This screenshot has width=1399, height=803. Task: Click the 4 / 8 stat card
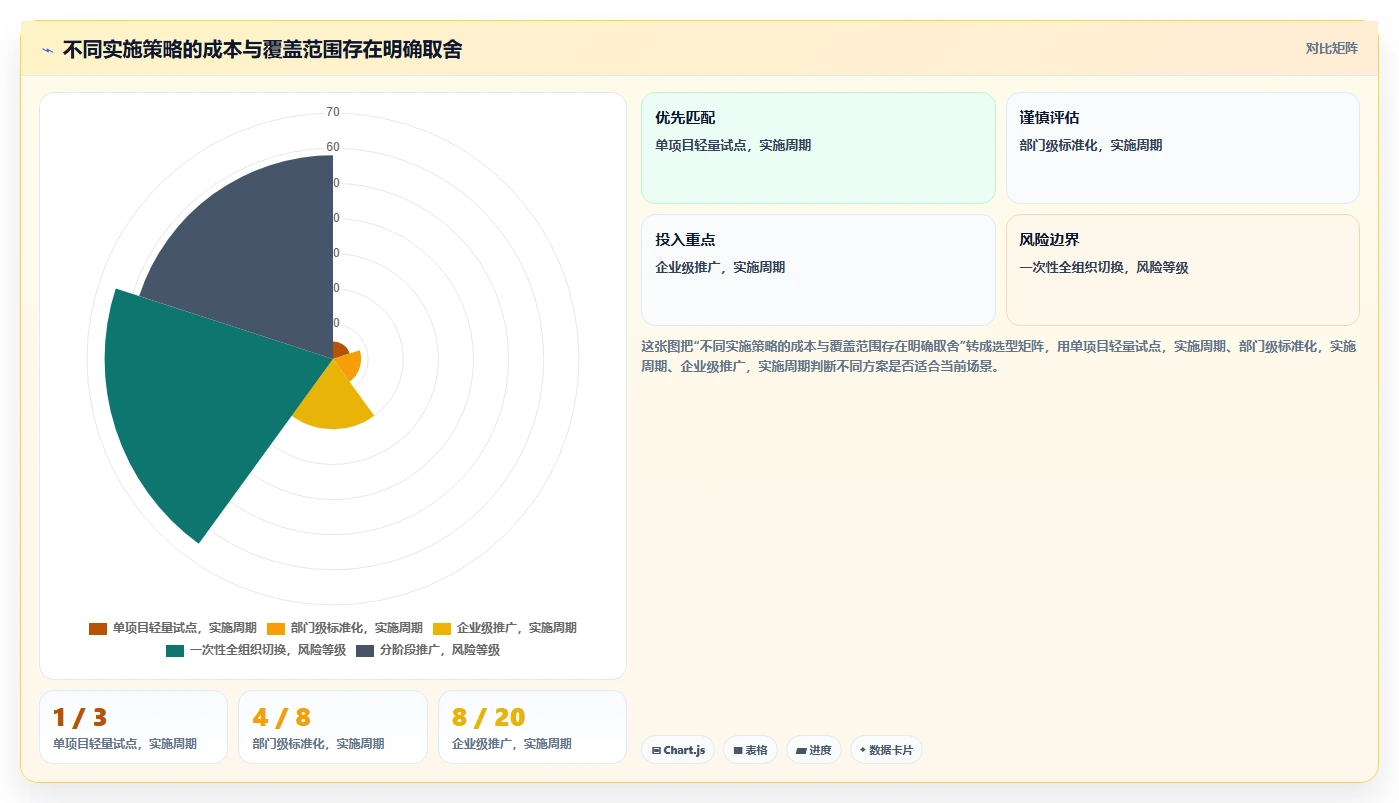333,727
